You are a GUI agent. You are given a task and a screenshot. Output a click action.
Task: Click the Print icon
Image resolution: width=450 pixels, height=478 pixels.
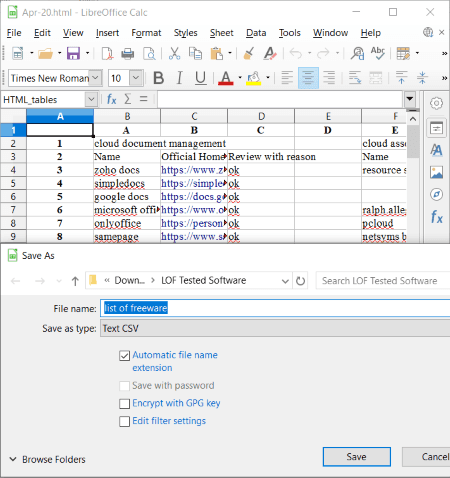127,53
